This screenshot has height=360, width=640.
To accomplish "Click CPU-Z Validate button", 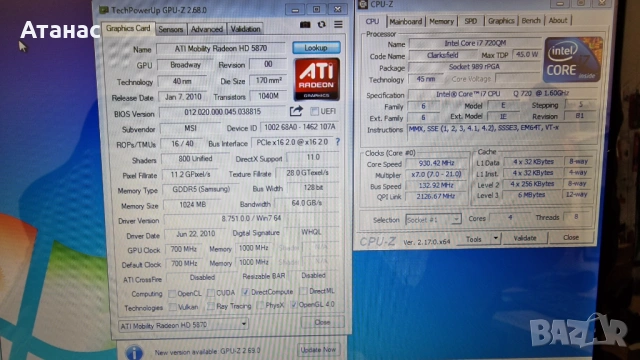I will coord(524,238).
